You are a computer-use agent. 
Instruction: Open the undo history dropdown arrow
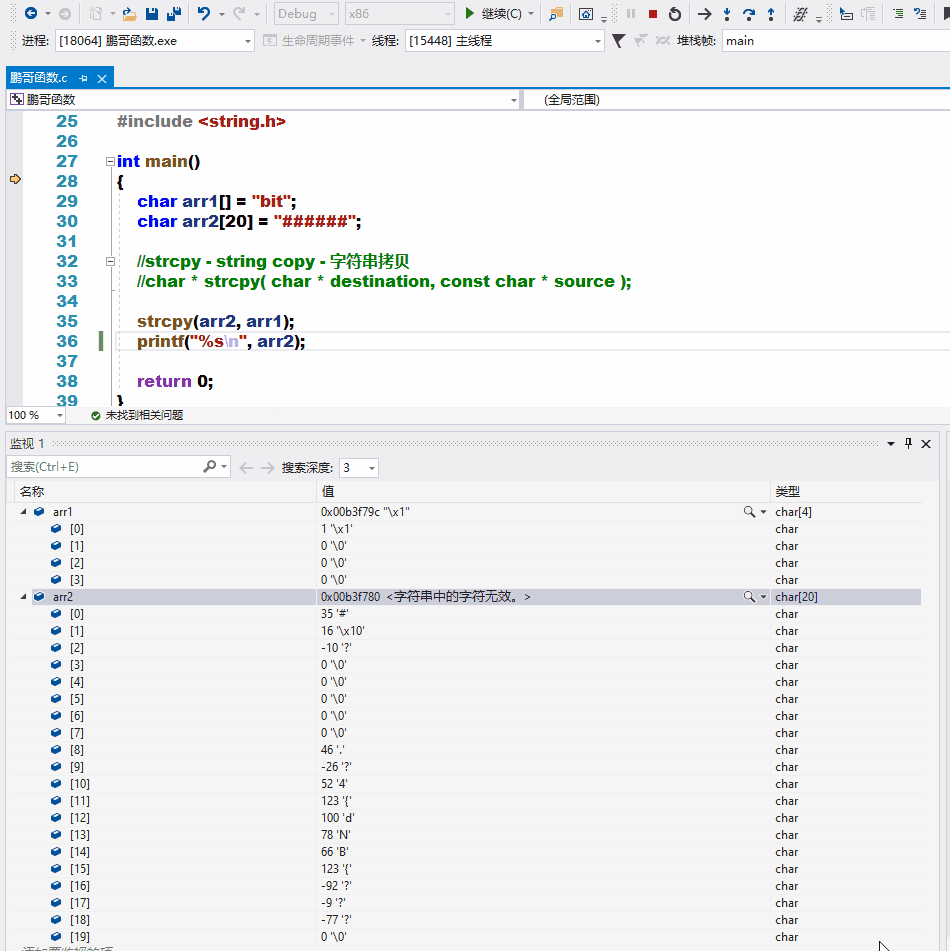pyautogui.click(x=221, y=13)
